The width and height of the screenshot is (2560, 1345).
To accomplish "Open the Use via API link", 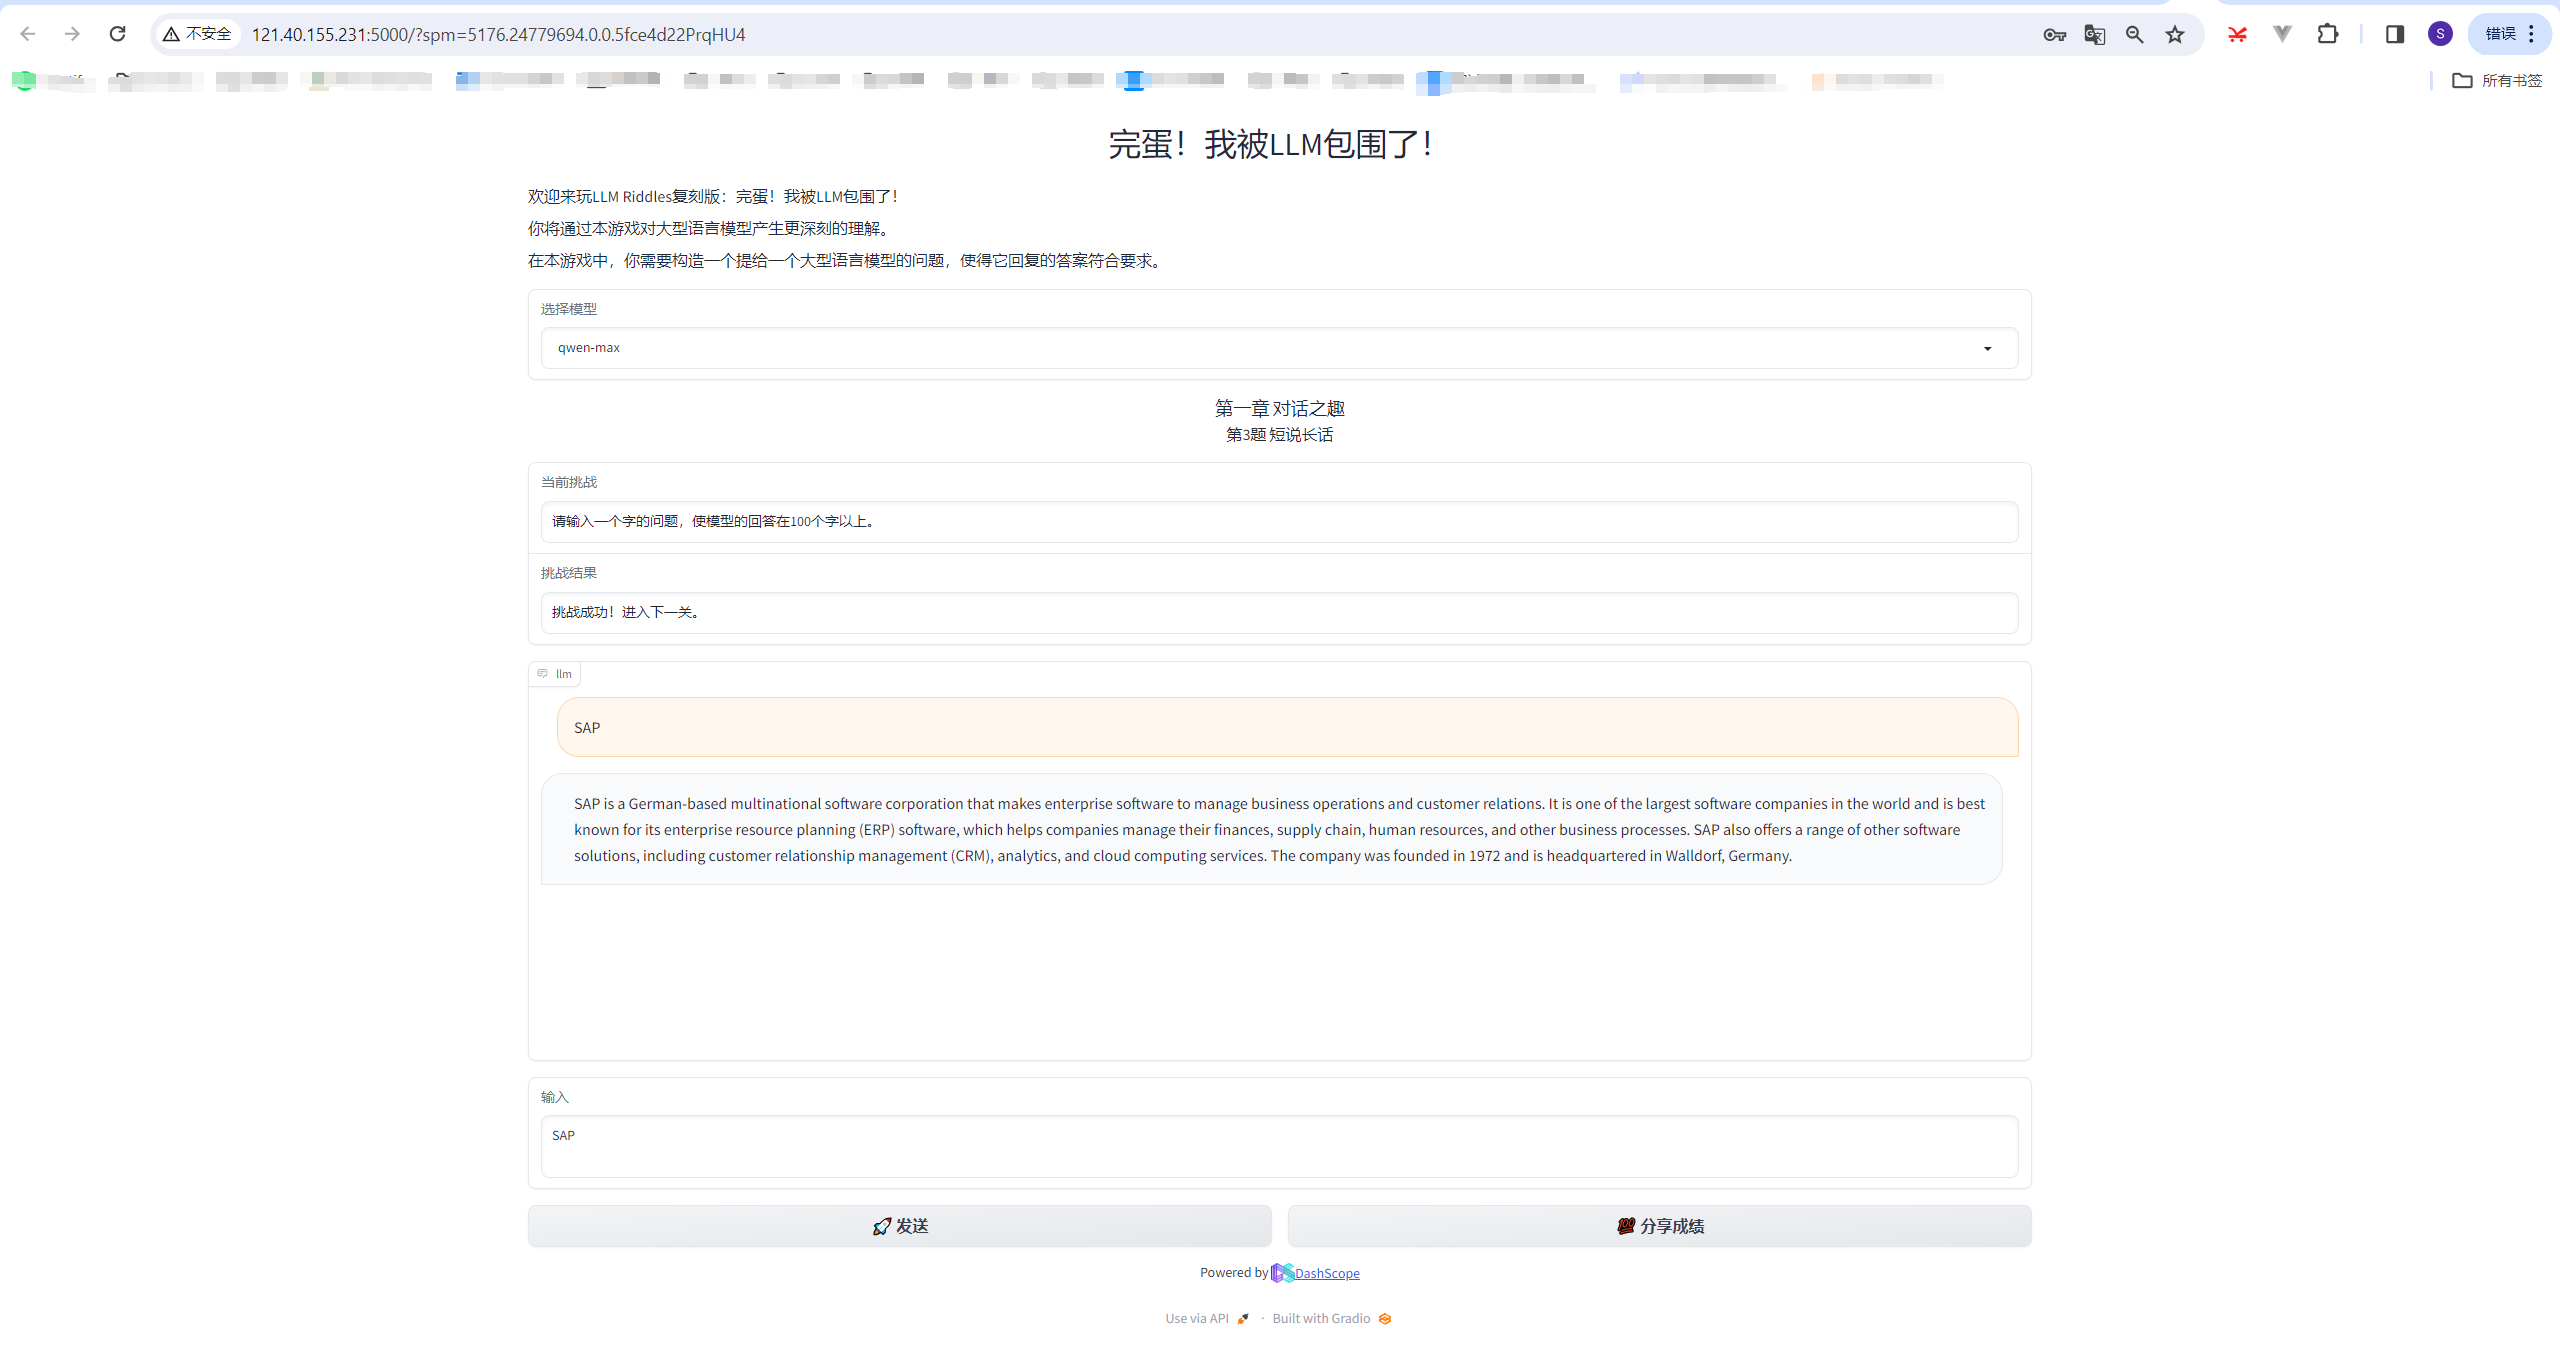I will click(1207, 1319).
